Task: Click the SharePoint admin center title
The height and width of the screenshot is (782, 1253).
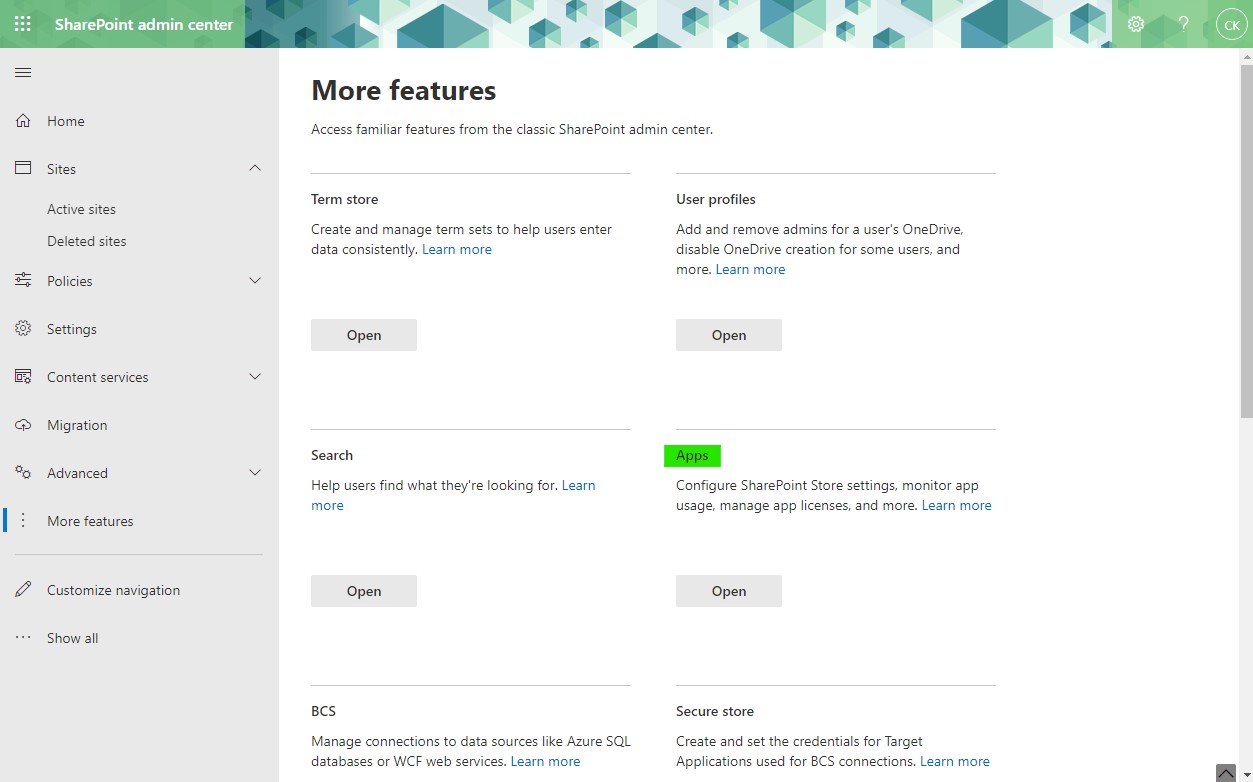Action: pyautogui.click(x=144, y=24)
